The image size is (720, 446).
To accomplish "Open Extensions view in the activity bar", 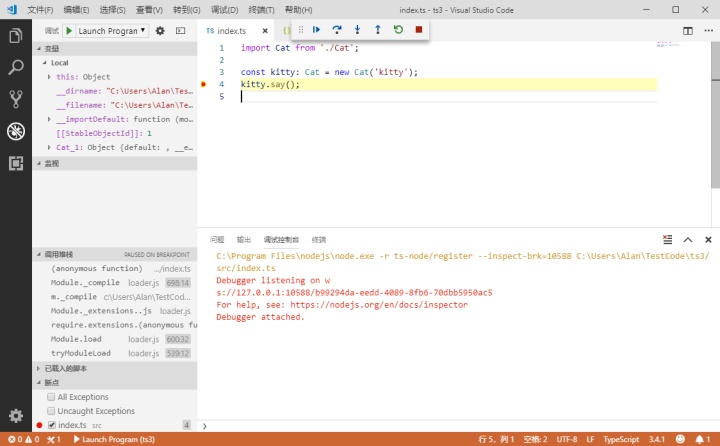I will (16, 163).
